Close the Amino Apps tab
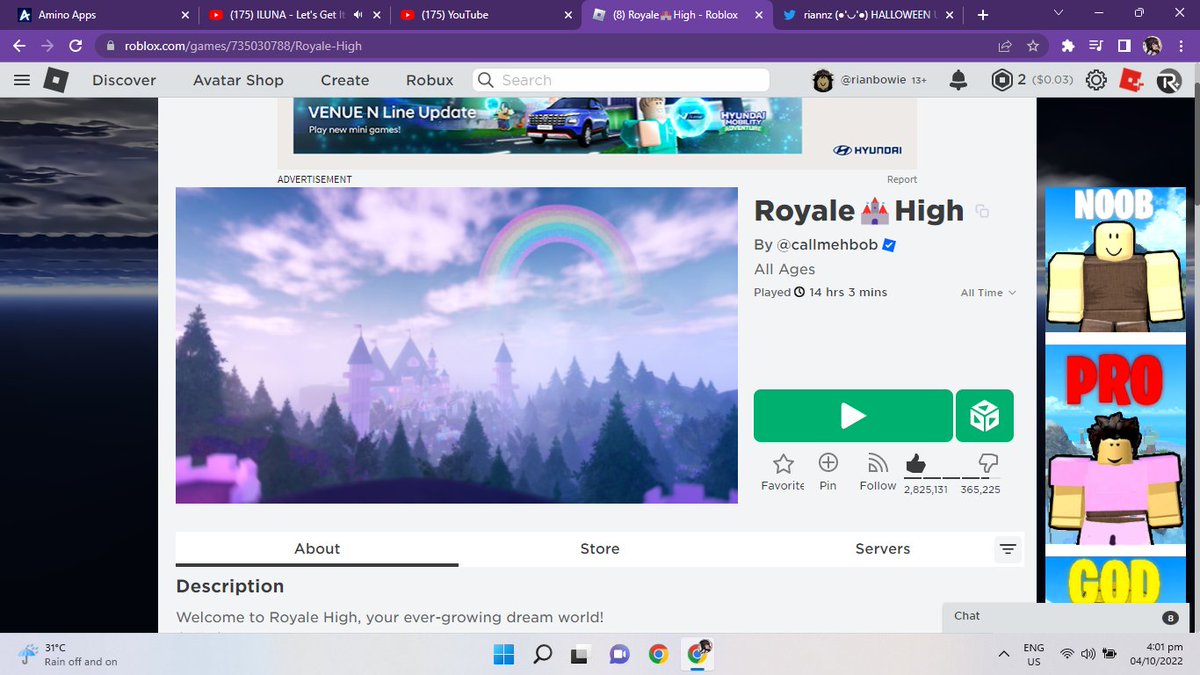 [184, 15]
